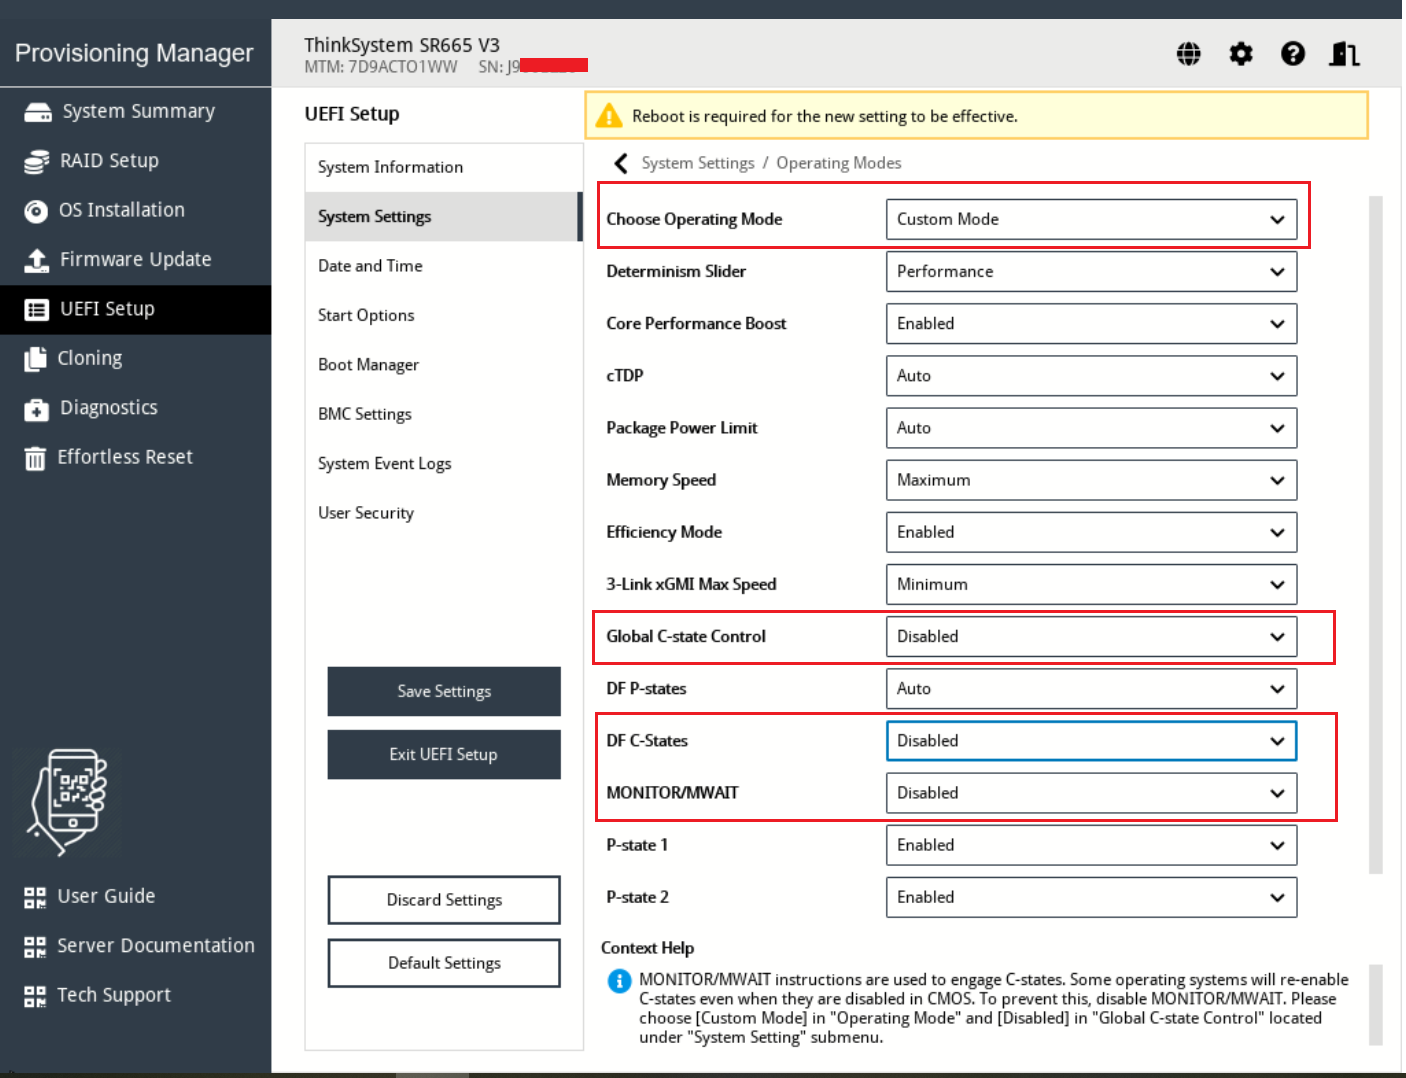Open RAID Setup in sidebar

click(x=135, y=161)
